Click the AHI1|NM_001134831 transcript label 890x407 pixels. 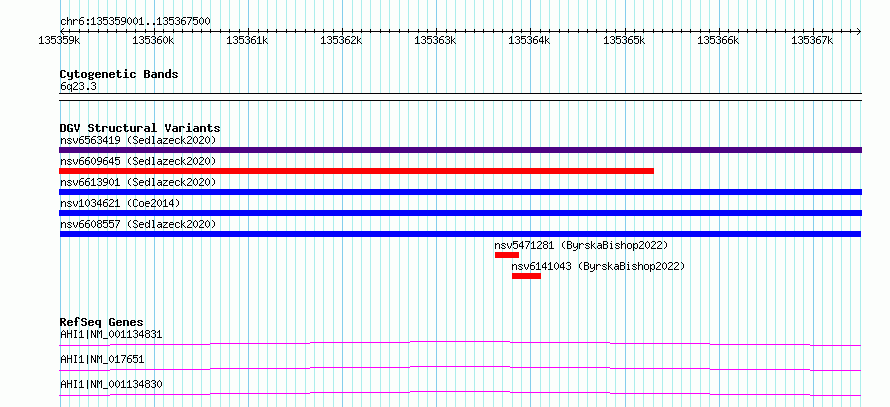click(111, 334)
